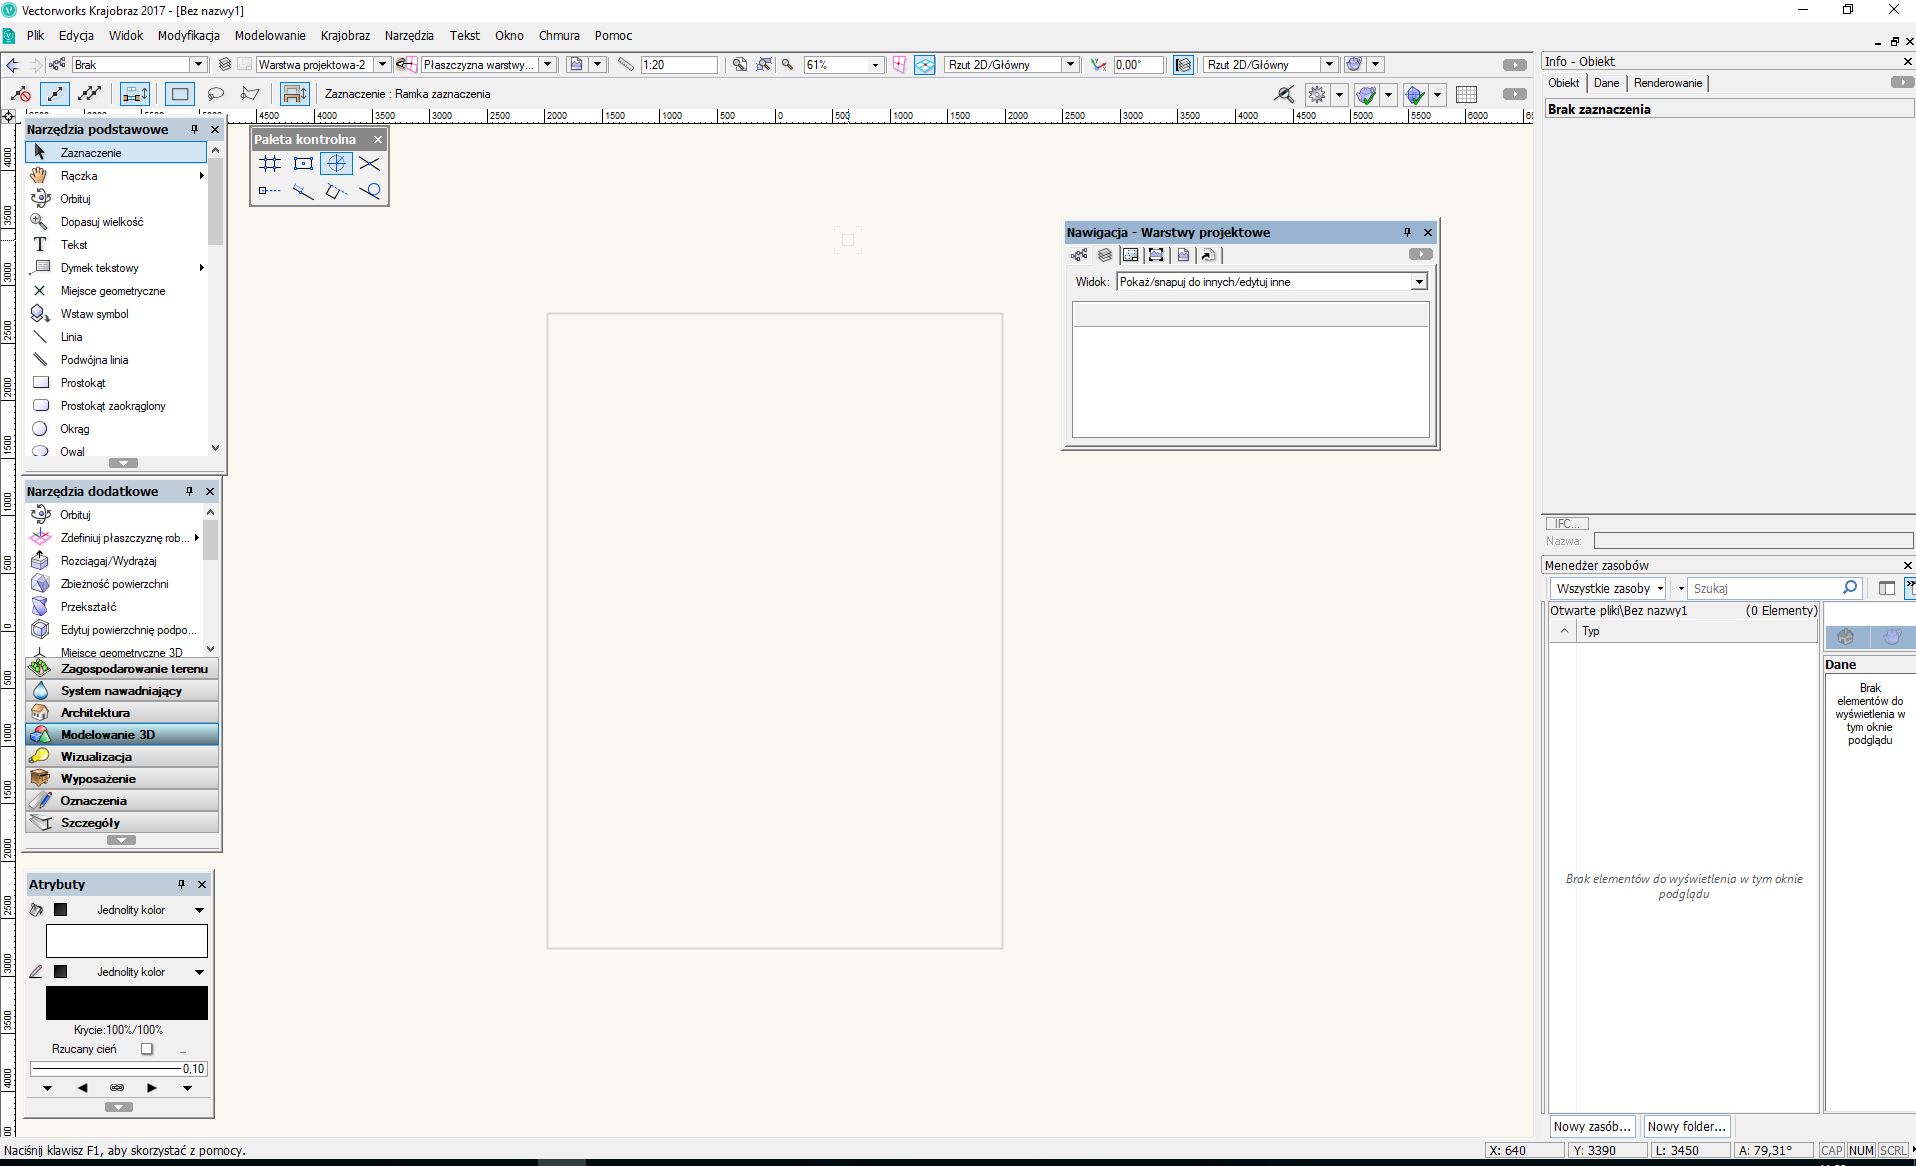Select the Wstaw symbol tool

coord(95,313)
